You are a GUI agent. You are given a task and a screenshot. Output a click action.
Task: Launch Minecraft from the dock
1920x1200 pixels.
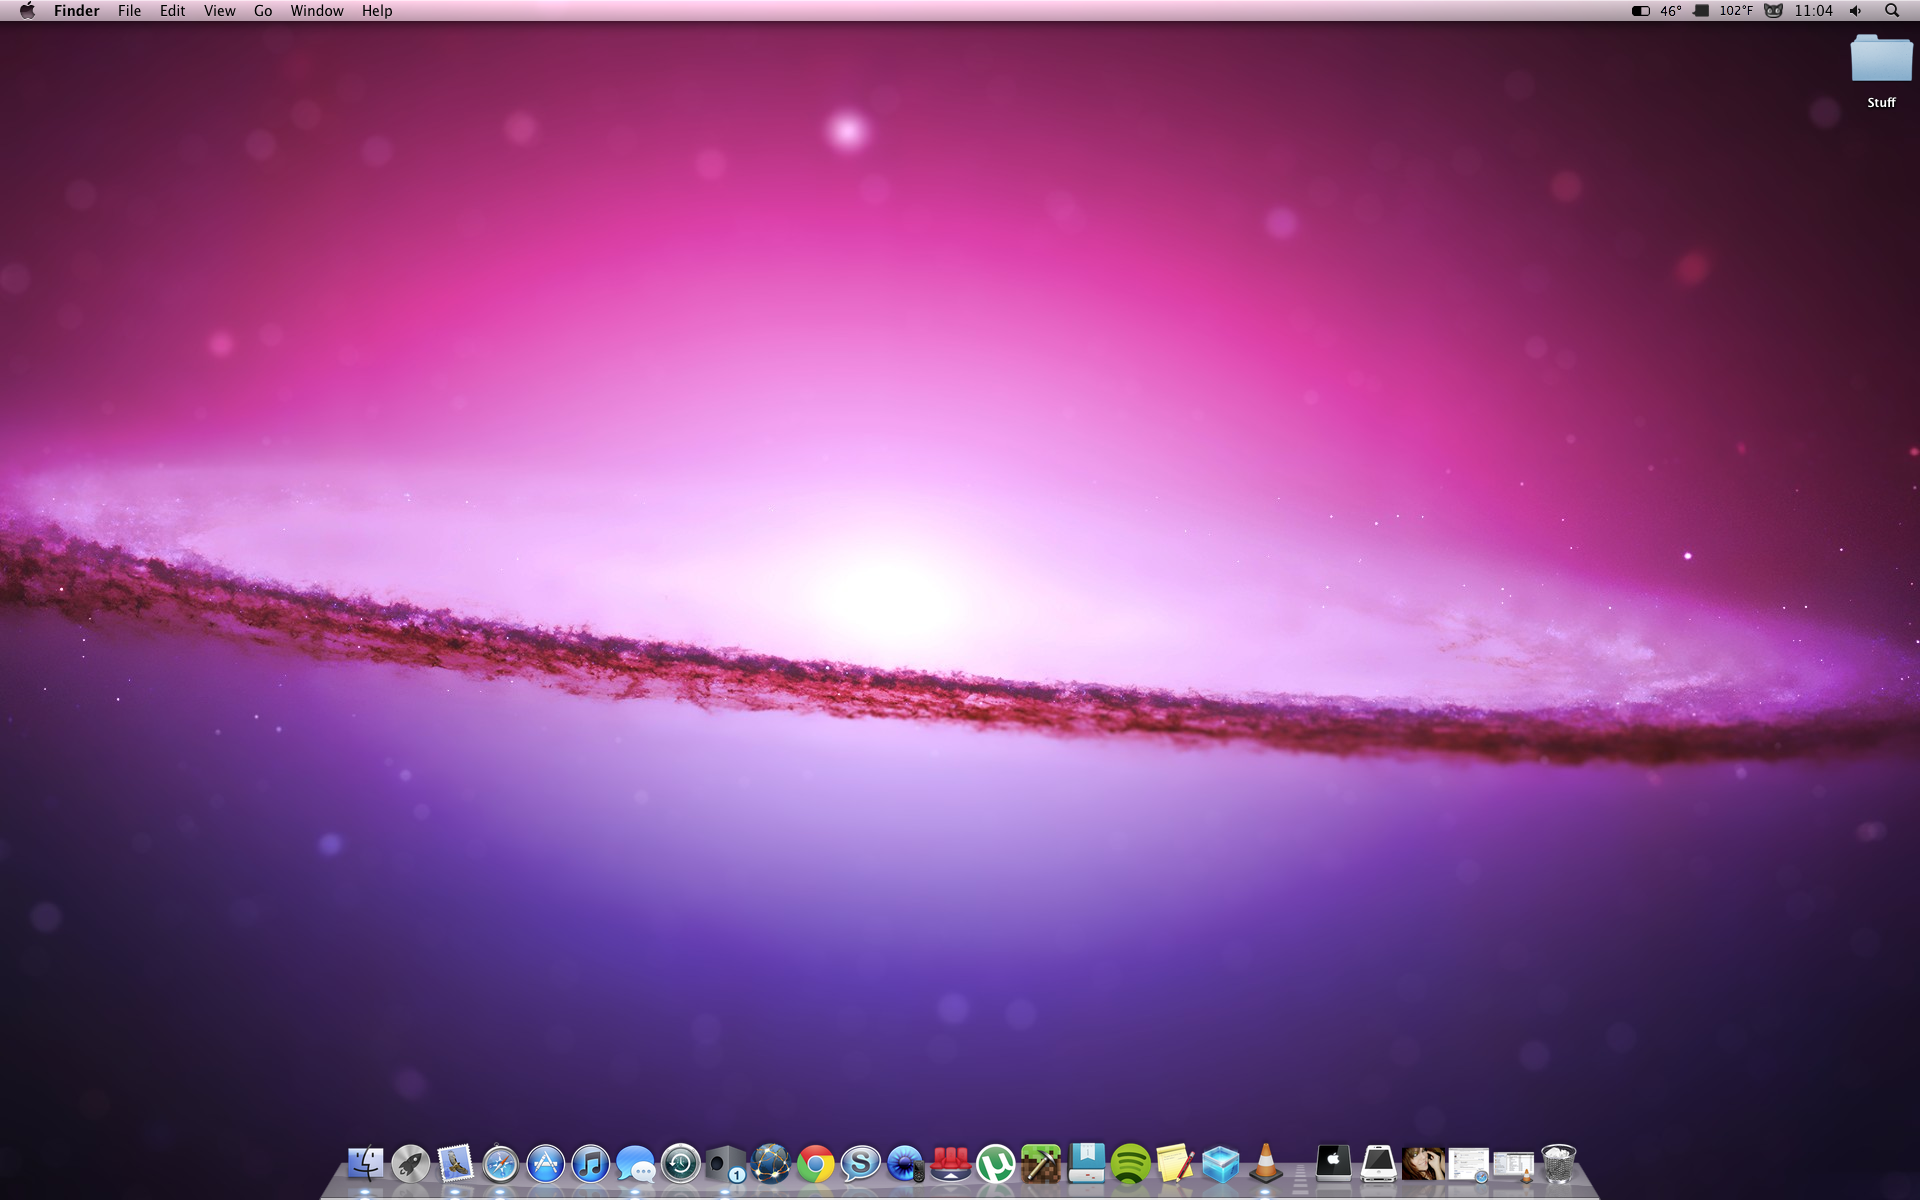(1041, 1164)
